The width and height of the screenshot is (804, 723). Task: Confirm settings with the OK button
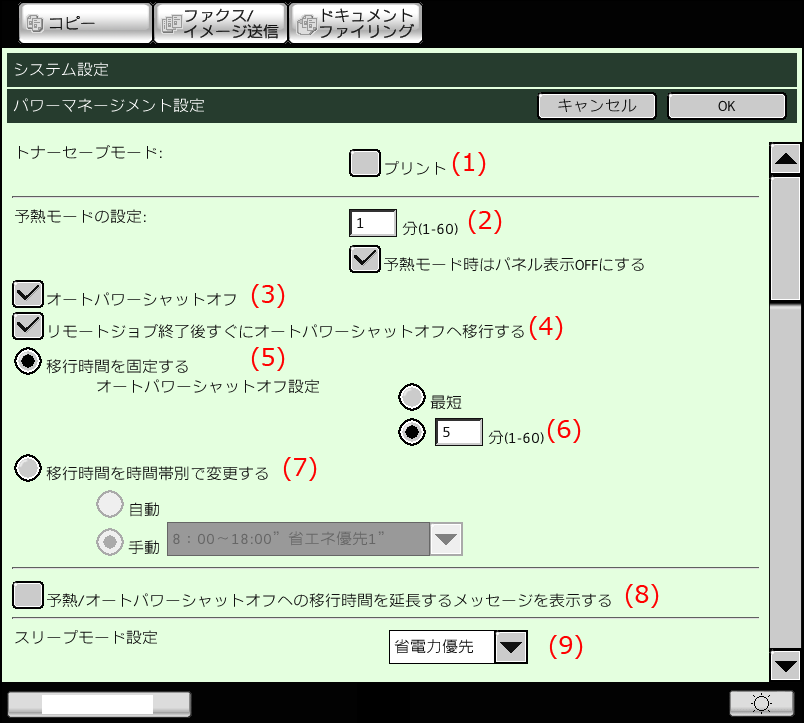coord(726,106)
